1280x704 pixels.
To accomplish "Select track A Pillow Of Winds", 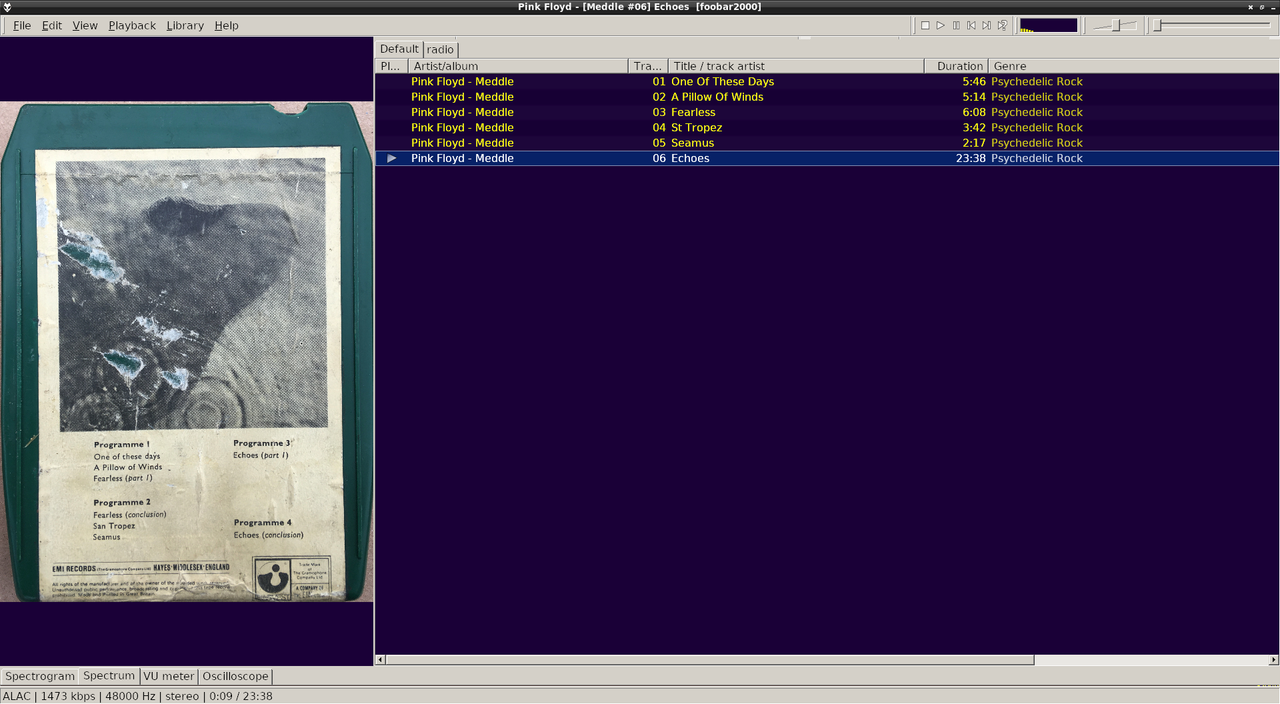I will coord(827,97).
